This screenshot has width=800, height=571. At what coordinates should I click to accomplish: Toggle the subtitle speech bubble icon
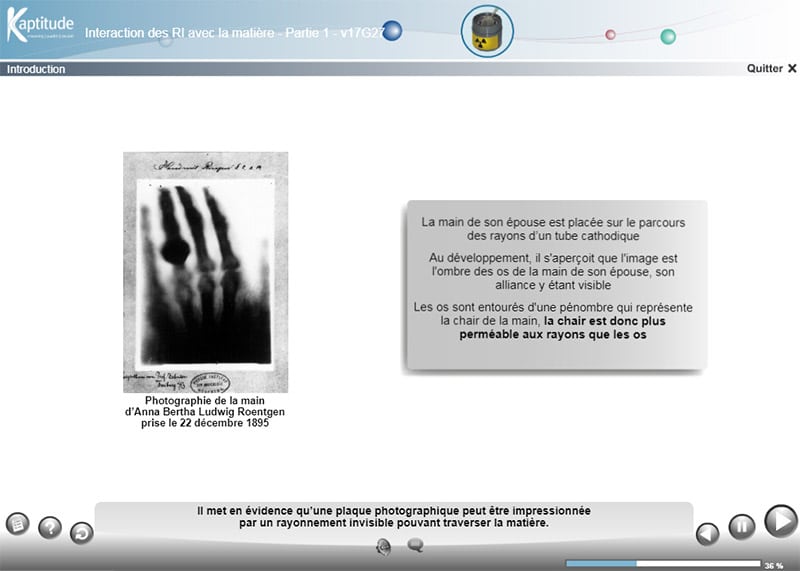415,545
